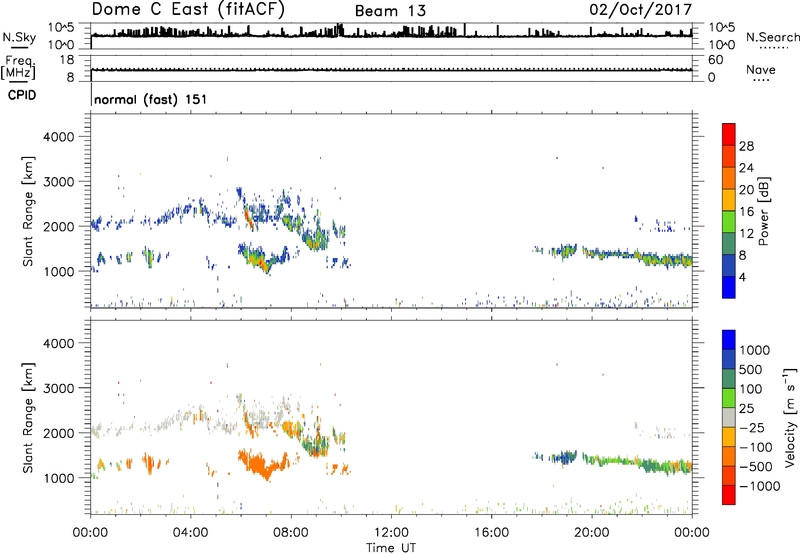Select the "Beam 13" heading

390,11
